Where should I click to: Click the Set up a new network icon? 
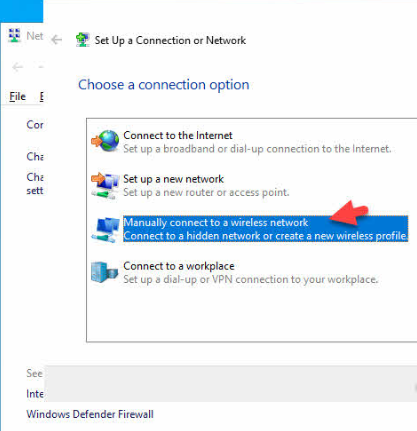pyautogui.click(x=105, y=185)
